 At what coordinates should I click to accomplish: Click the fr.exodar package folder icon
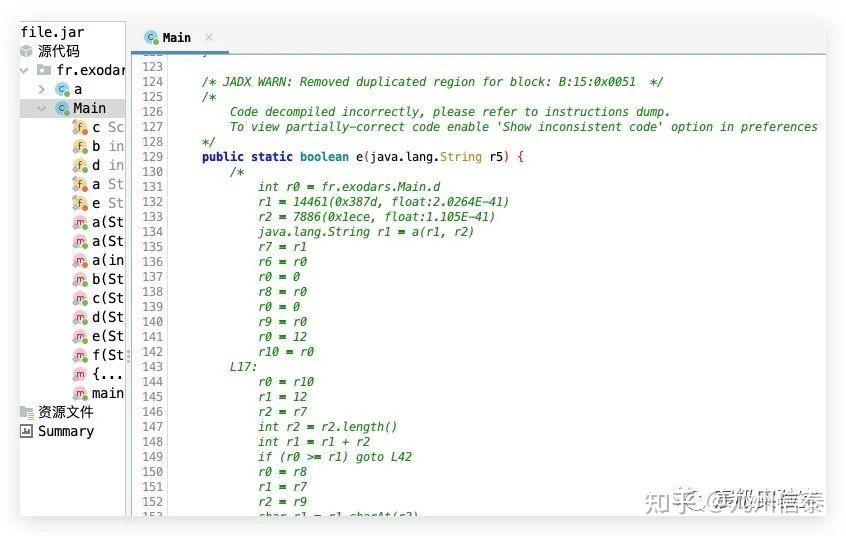(44, 70)
